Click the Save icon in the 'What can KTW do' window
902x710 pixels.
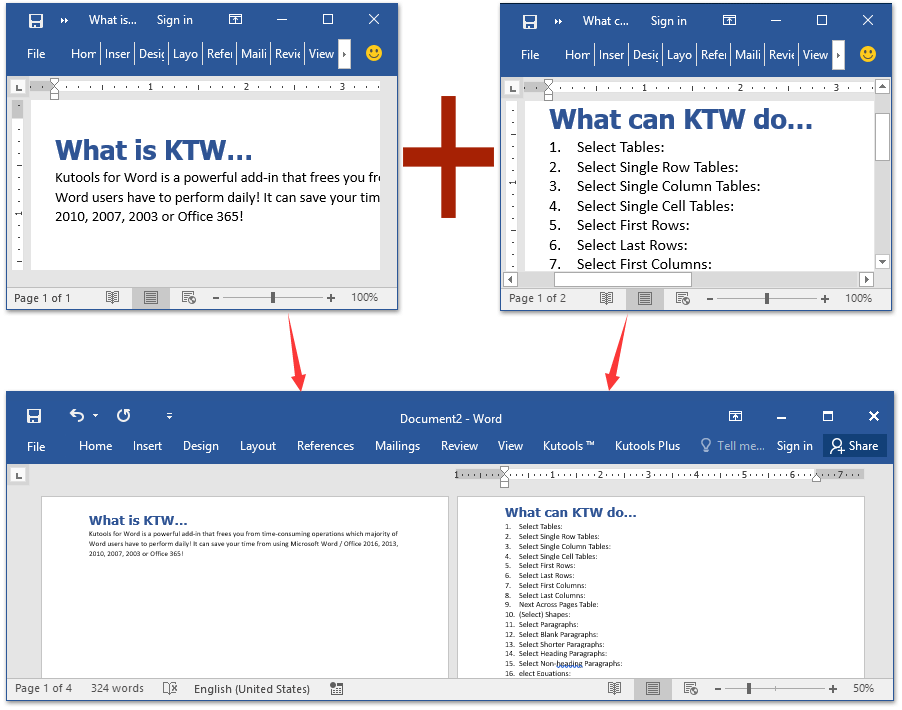tap(530, 20)
